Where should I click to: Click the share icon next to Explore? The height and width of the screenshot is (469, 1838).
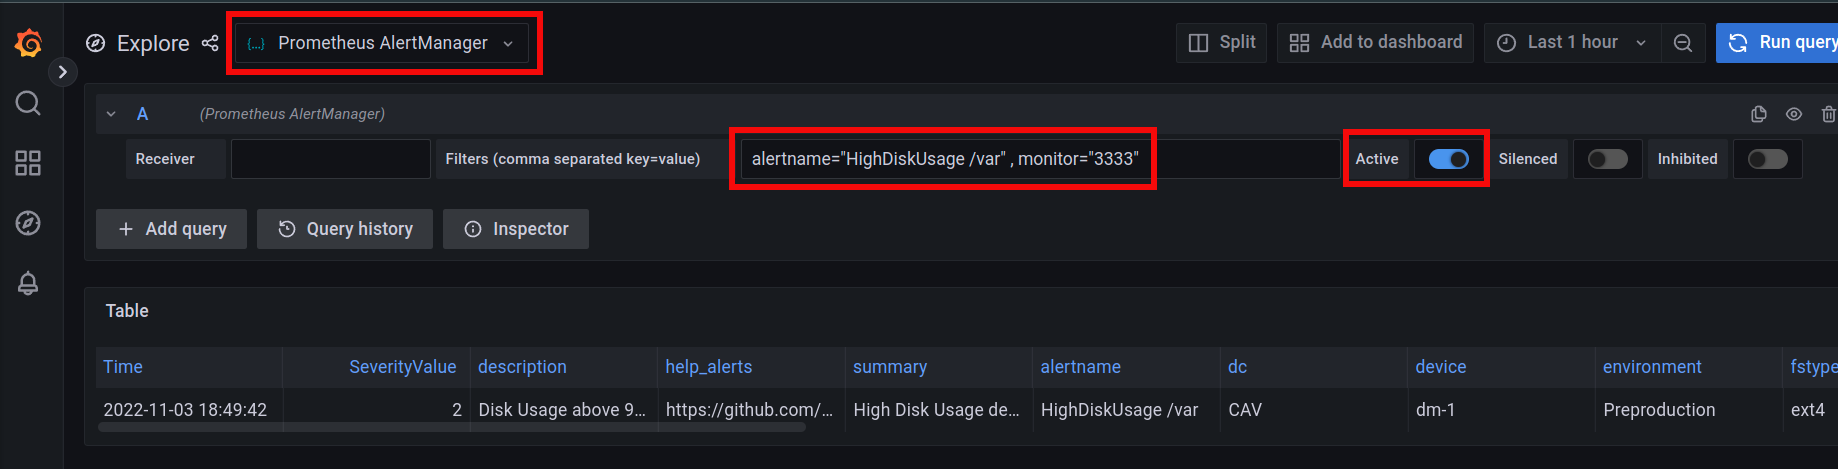click(210, 43)
